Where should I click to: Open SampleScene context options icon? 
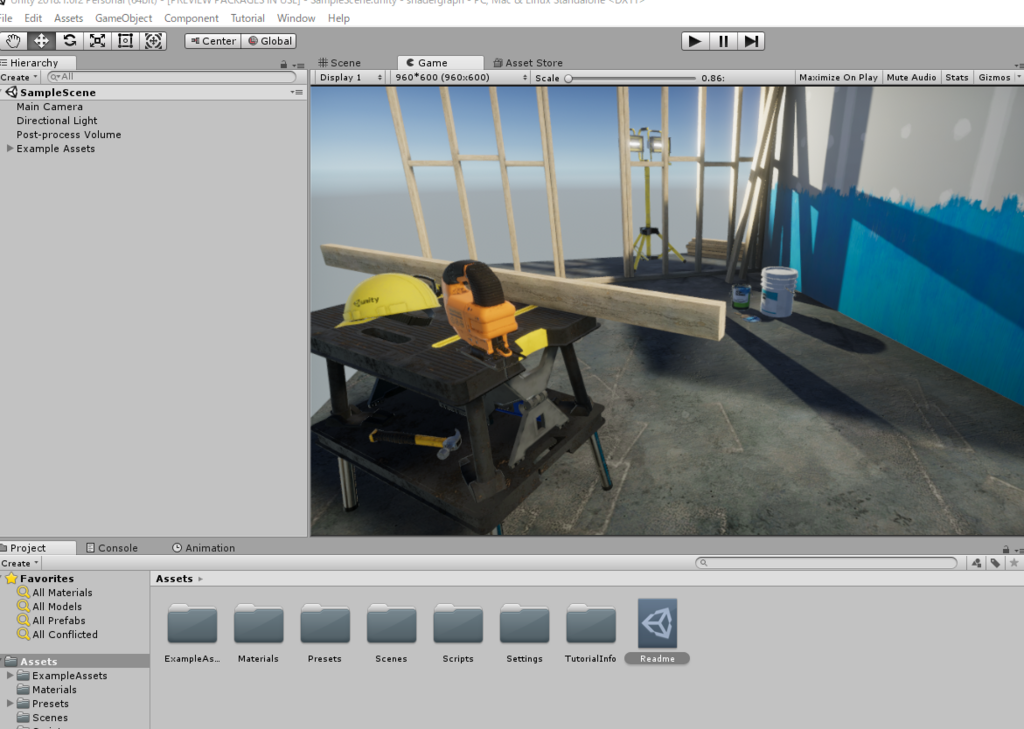[296, 92]
